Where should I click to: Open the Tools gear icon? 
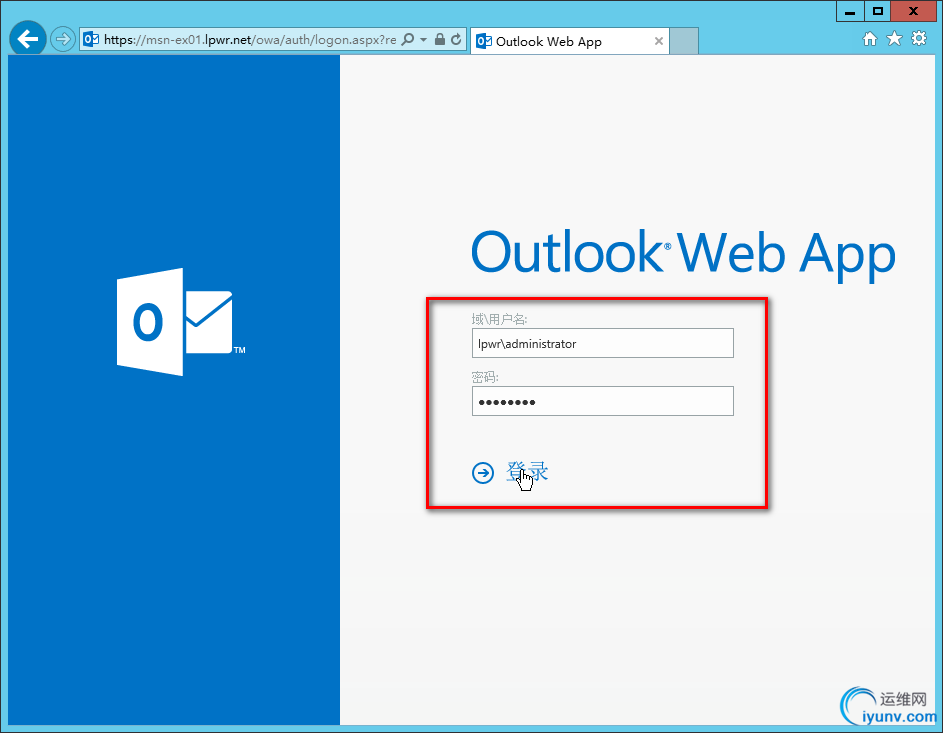919,39
